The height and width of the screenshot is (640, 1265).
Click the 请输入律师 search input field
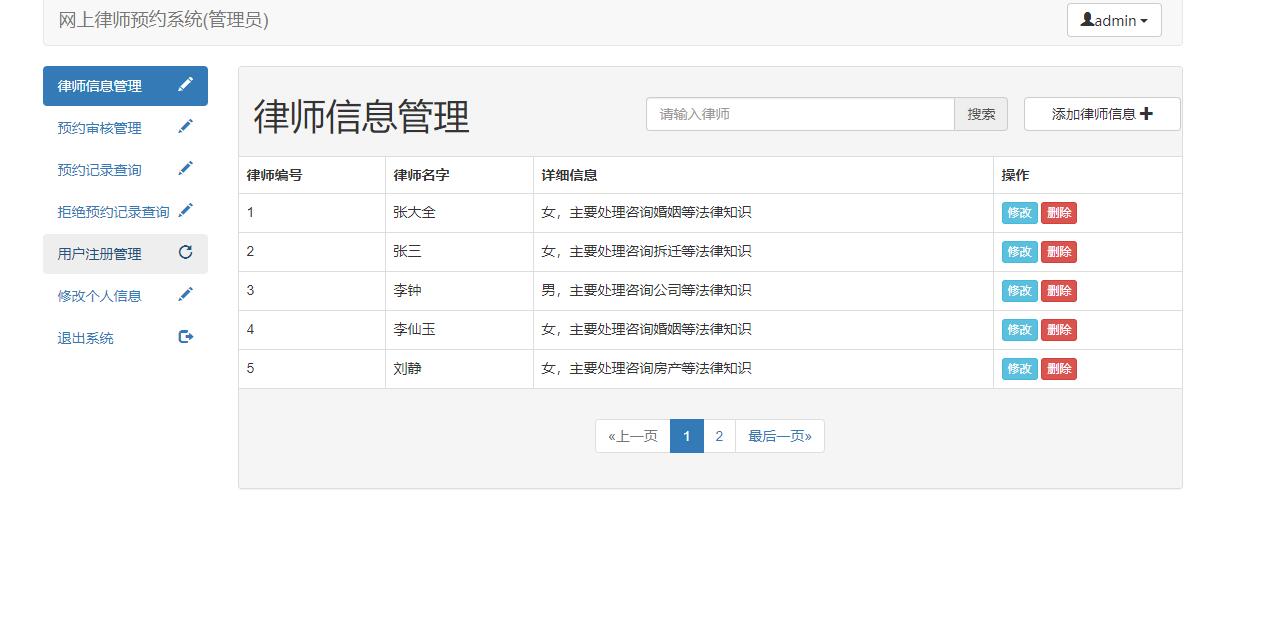tap(799, 114)
